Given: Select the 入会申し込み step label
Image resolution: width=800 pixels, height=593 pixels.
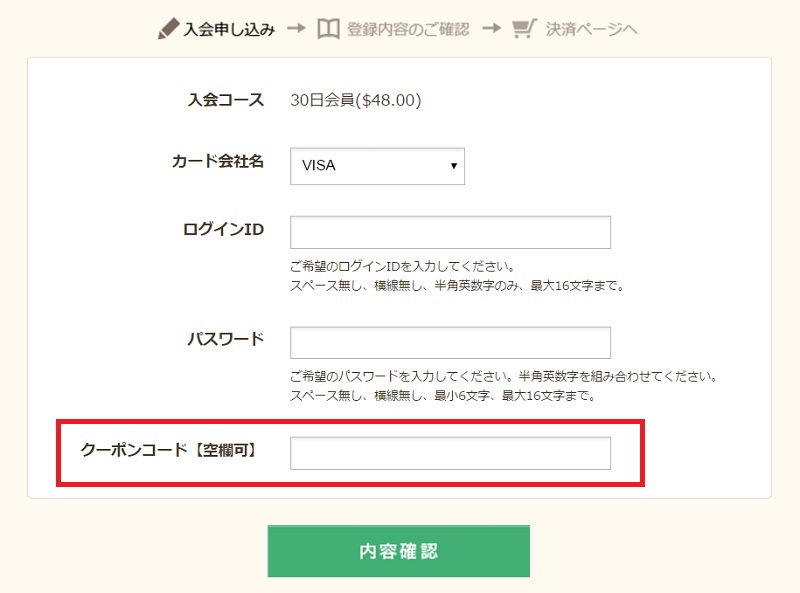Looking at the screenshot, I should tap(229, 29).
